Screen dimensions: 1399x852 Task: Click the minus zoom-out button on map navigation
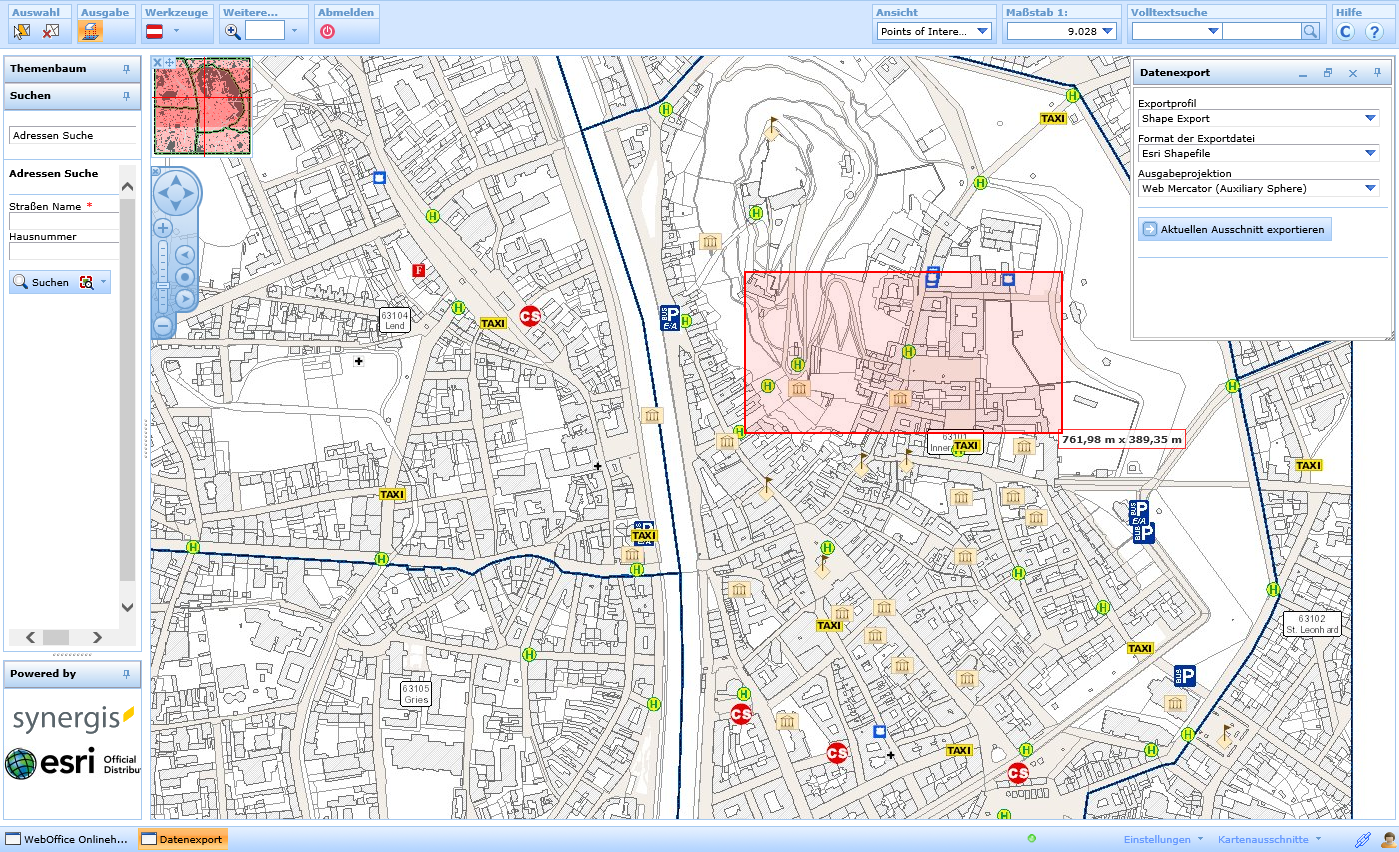[x=162, y=325]
